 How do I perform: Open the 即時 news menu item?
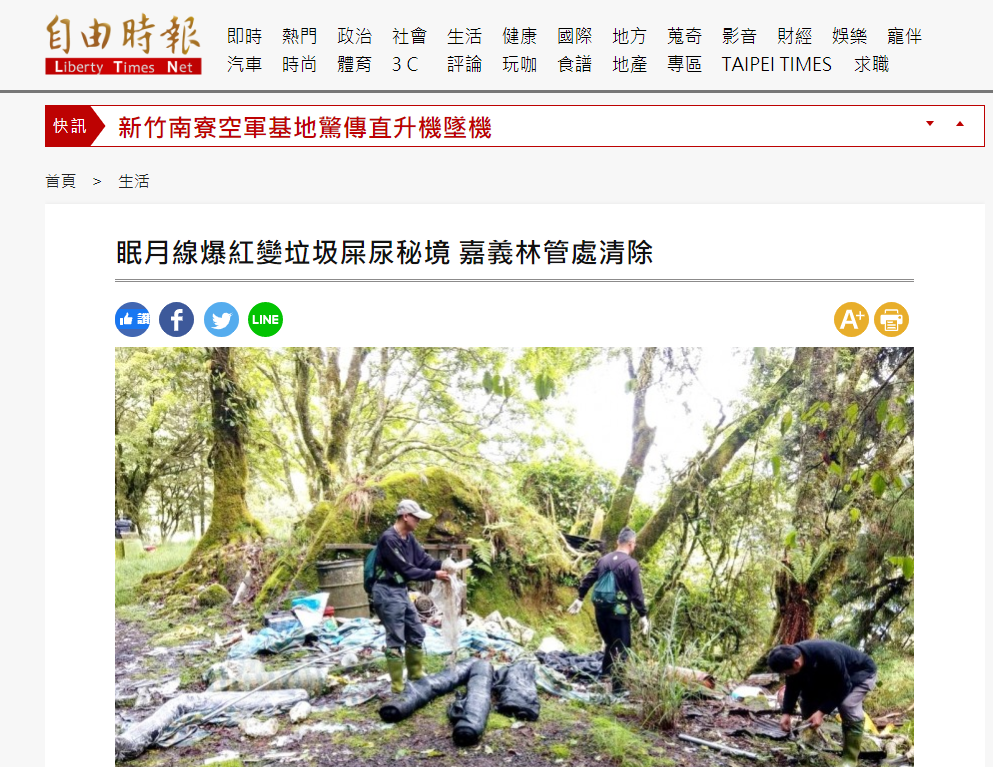[244, 36]
